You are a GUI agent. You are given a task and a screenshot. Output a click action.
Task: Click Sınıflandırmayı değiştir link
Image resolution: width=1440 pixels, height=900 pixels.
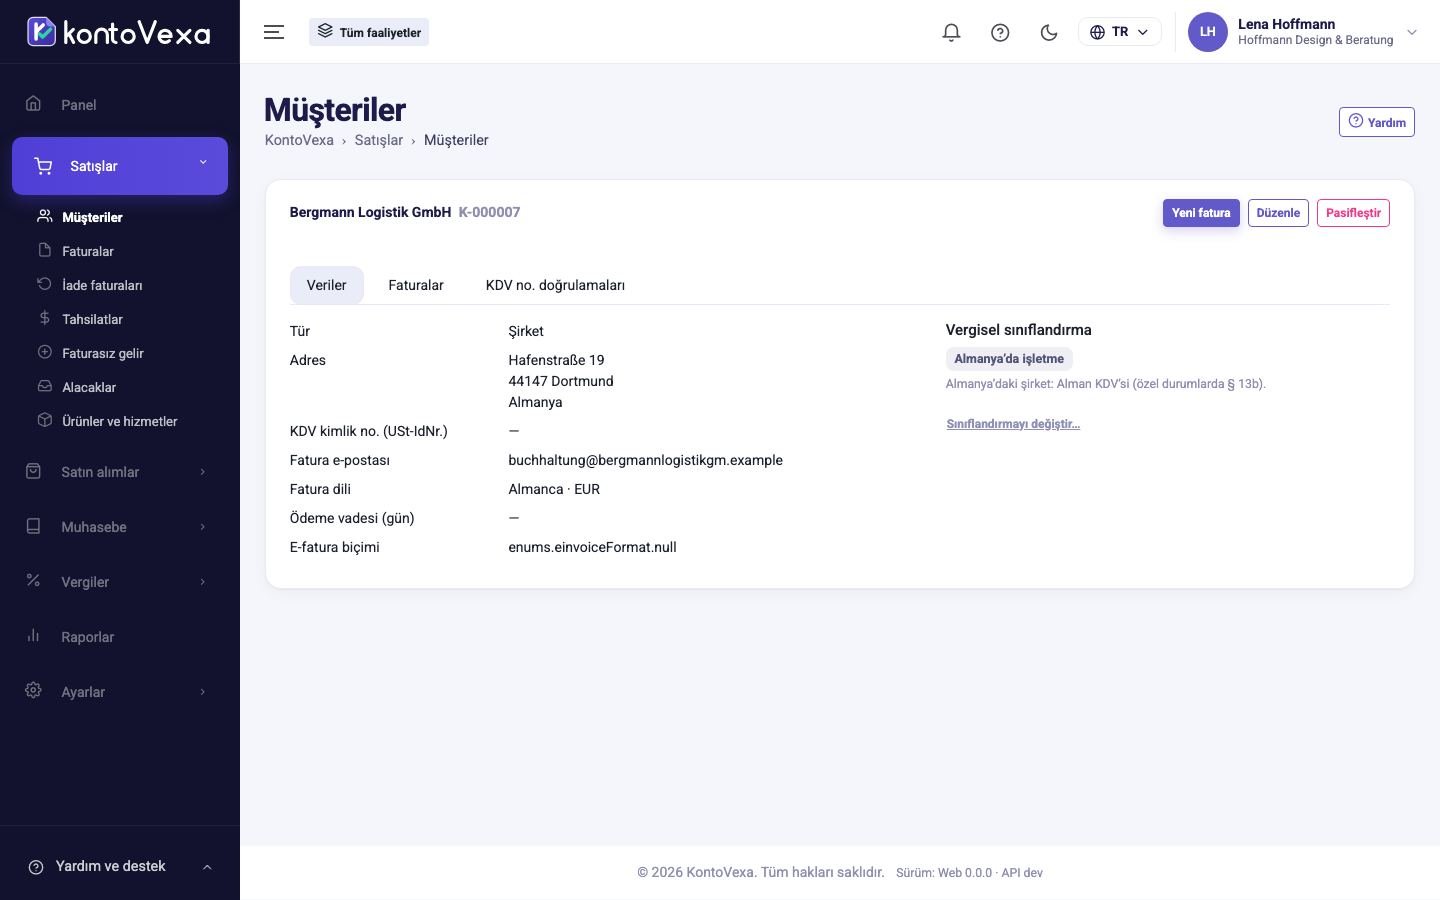pyautogui.click(x=1013, y=424)
